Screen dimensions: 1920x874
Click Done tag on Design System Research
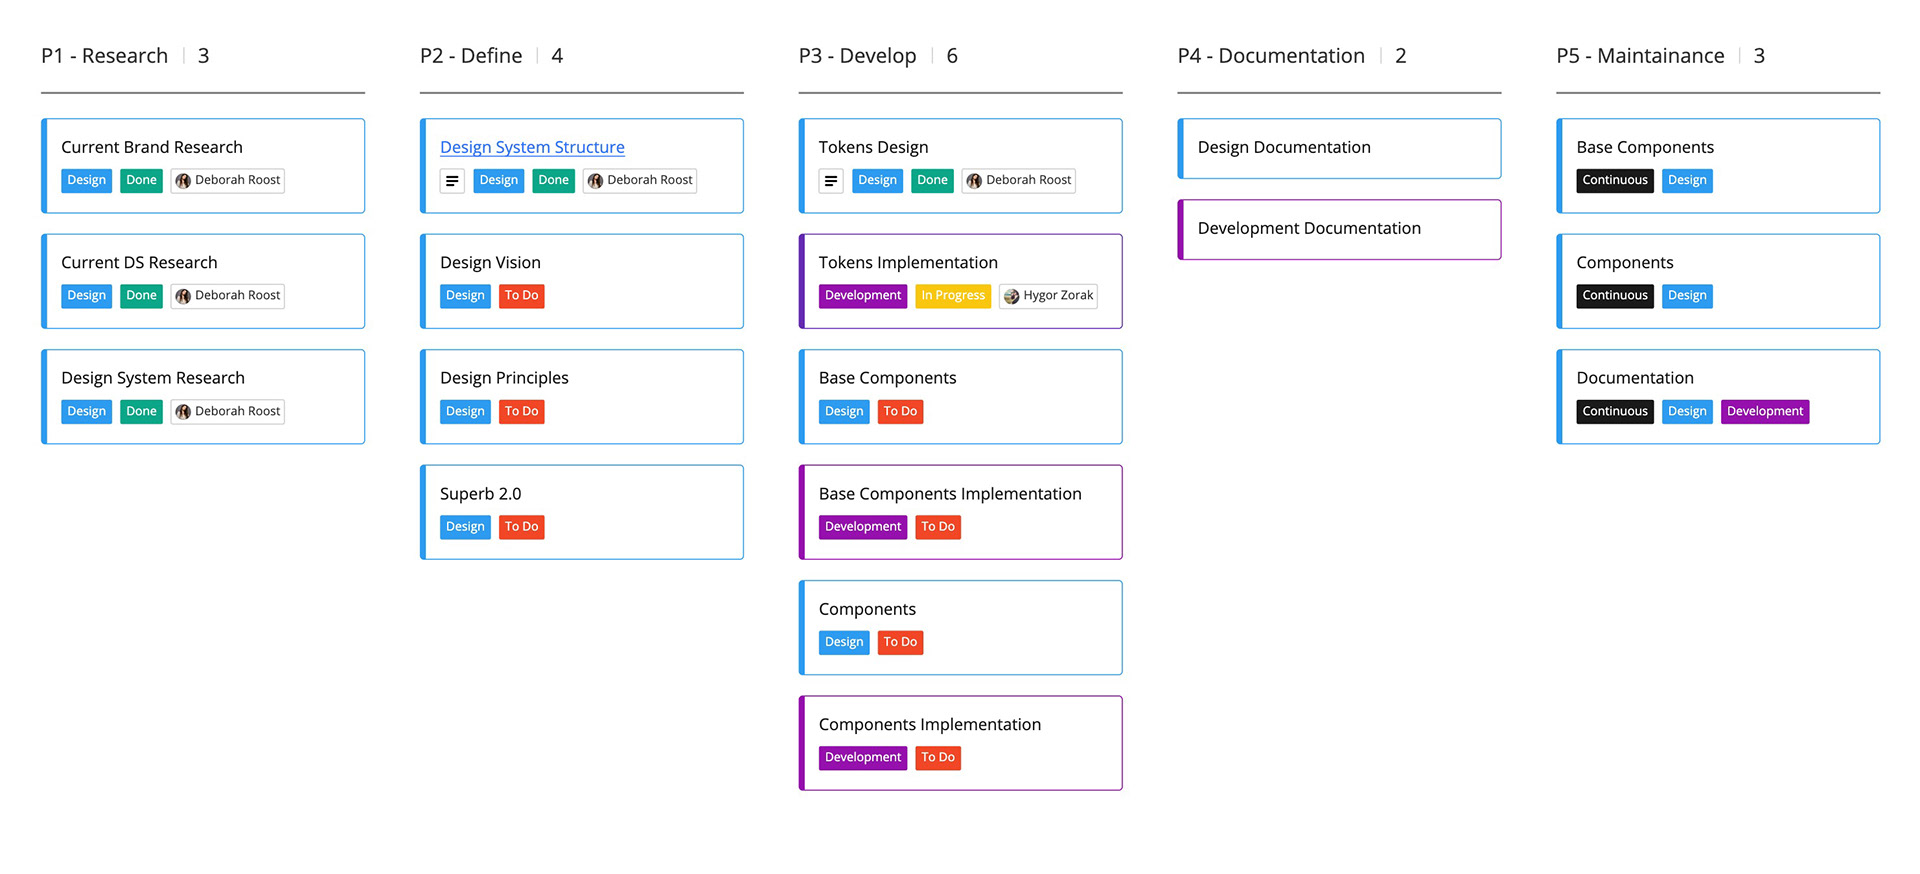pyautogui.click(x=141, y=412)
